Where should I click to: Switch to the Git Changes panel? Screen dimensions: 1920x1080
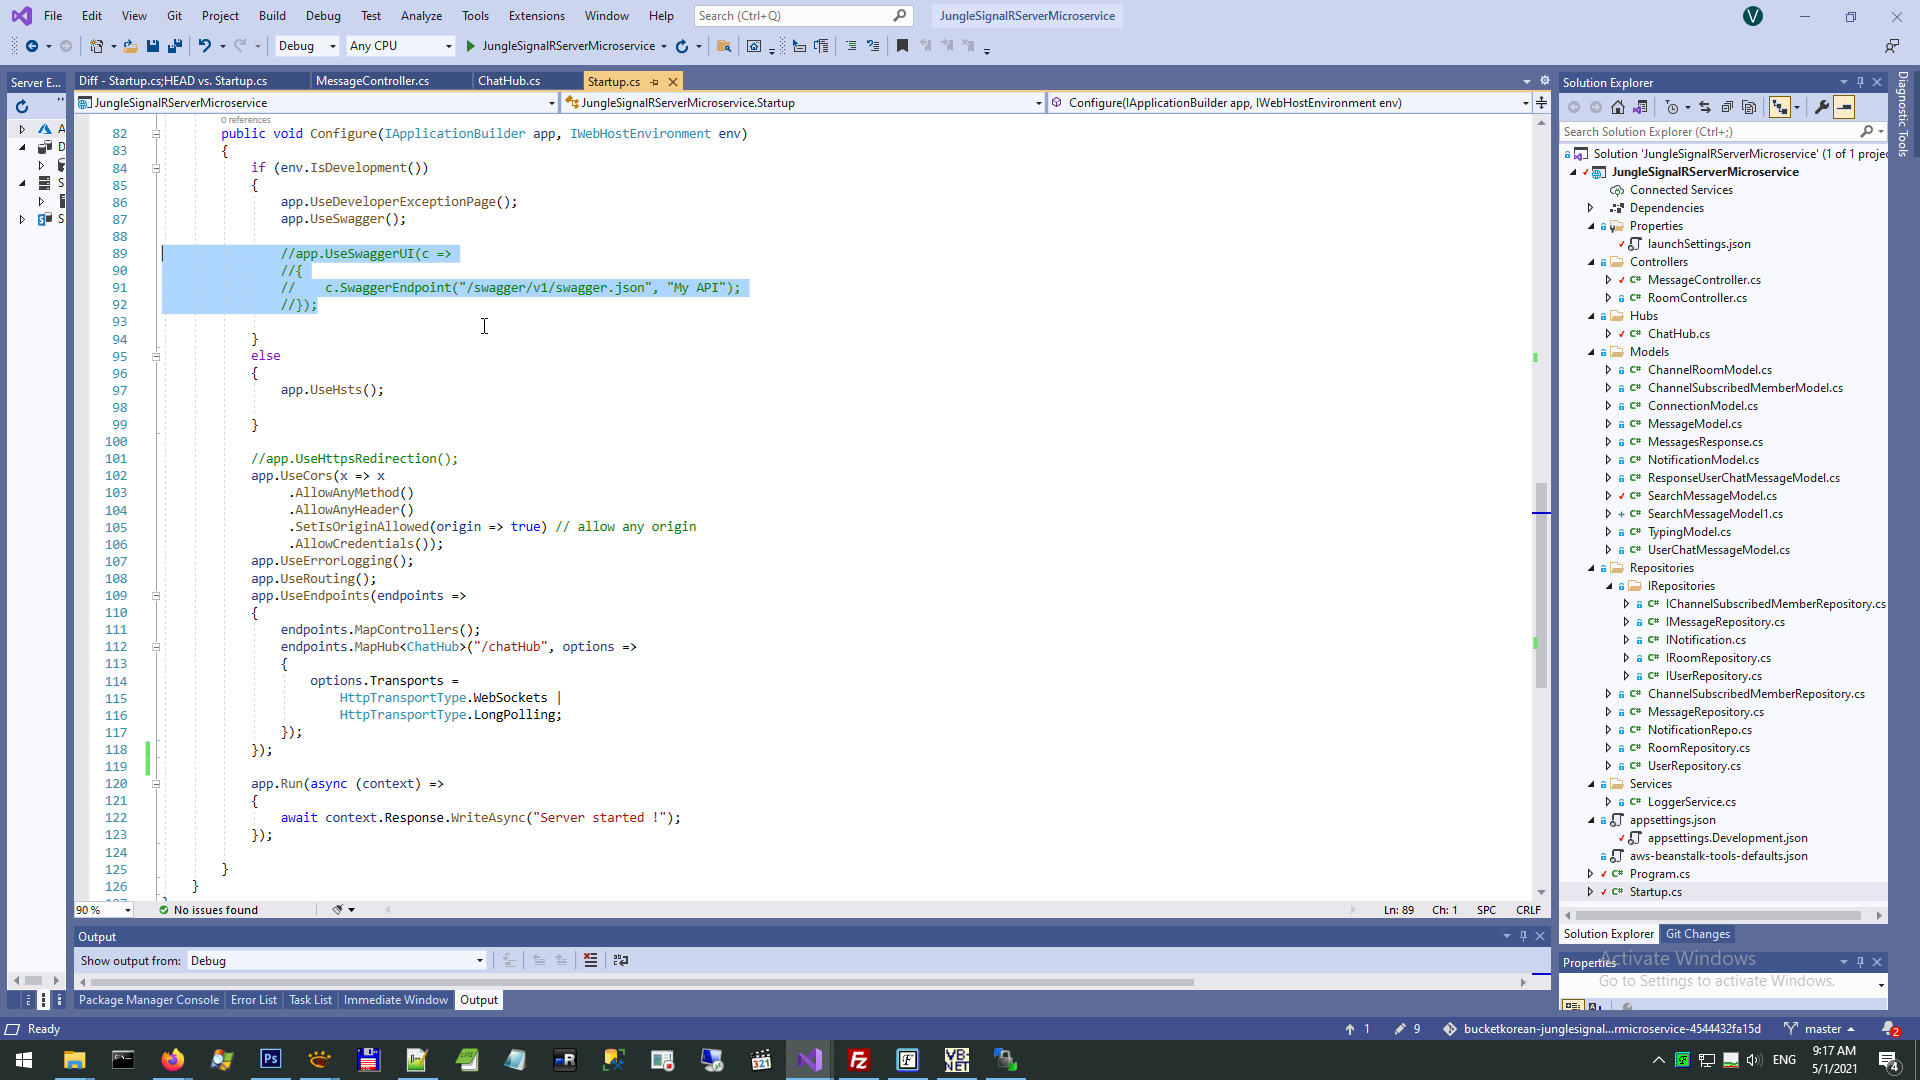pyautogui.click(x=1698, y=934)
